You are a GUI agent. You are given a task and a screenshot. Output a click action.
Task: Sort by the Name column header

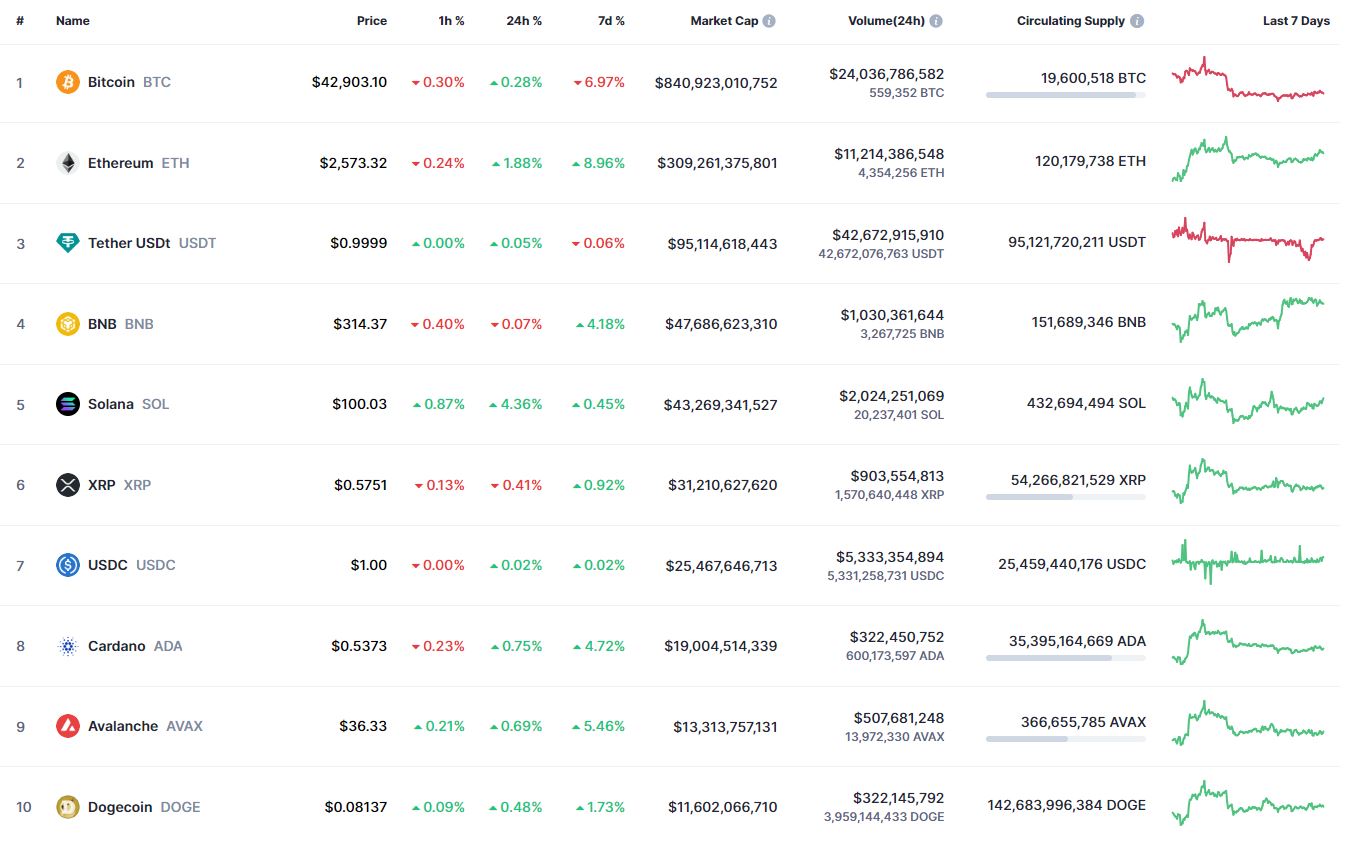click(73, 21)
